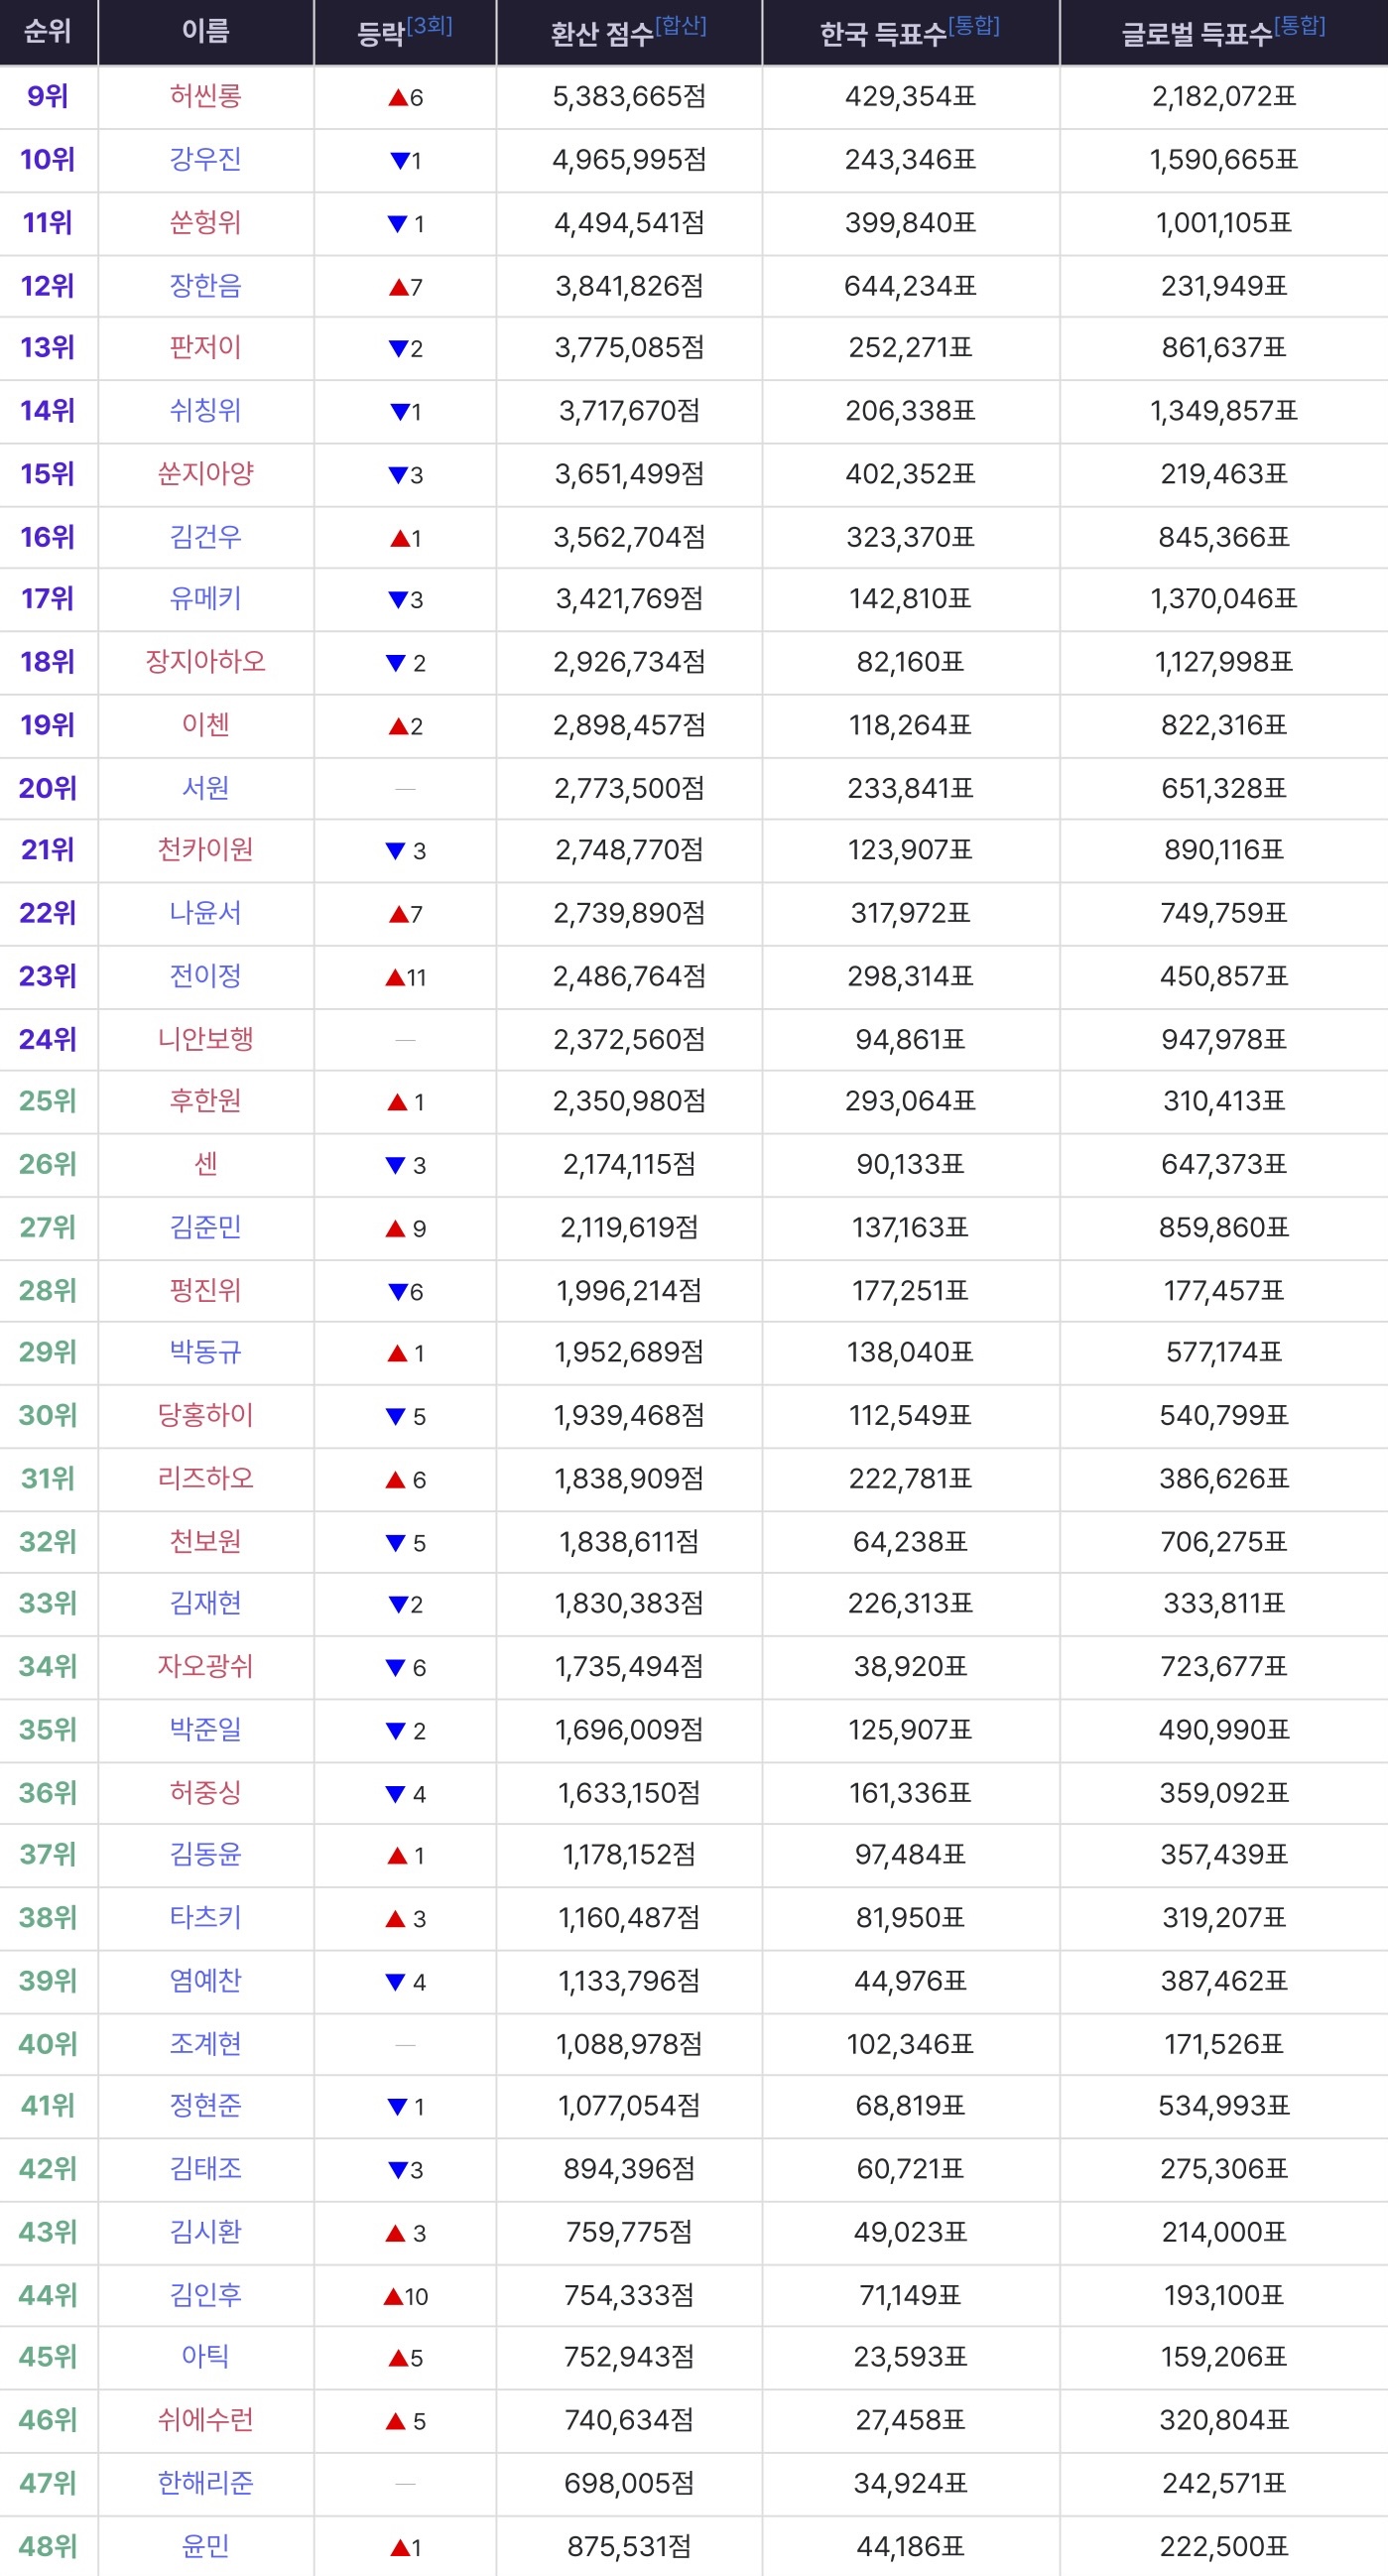Click the blue down triangle in 강우진's row
The height and width of the screenshot is (2576, 1388).
click(399, 160)
